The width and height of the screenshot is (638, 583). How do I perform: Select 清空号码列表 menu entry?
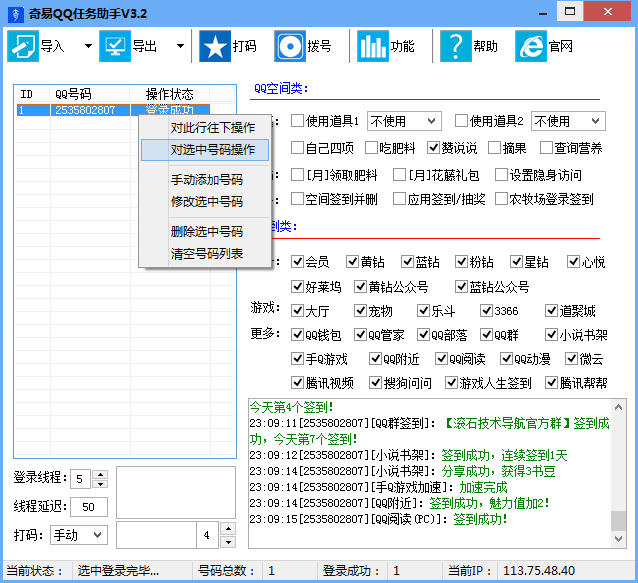click(205, 253)
